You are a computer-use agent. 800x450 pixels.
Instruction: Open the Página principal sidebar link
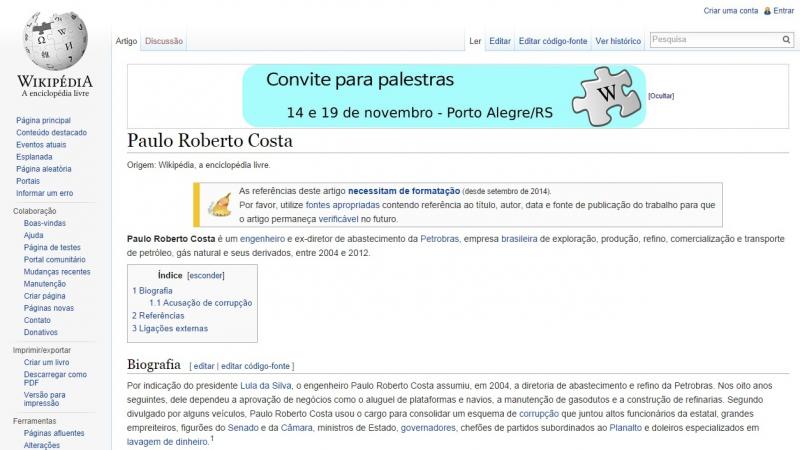point(43,120)
